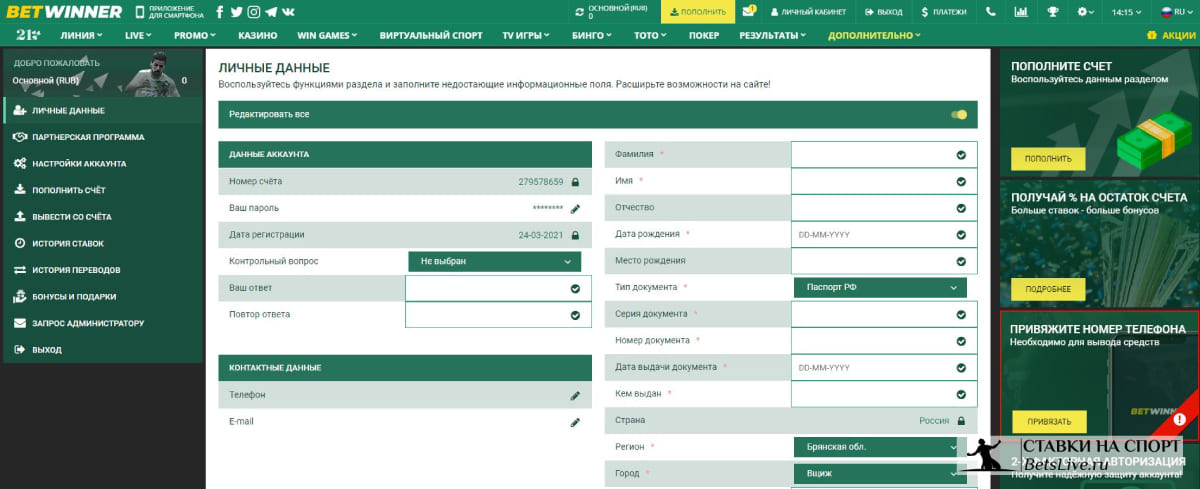The width and height of the screenshot is (1200, 489).
Task: Click the phone handset icon
Action: (x=990, y=12)
